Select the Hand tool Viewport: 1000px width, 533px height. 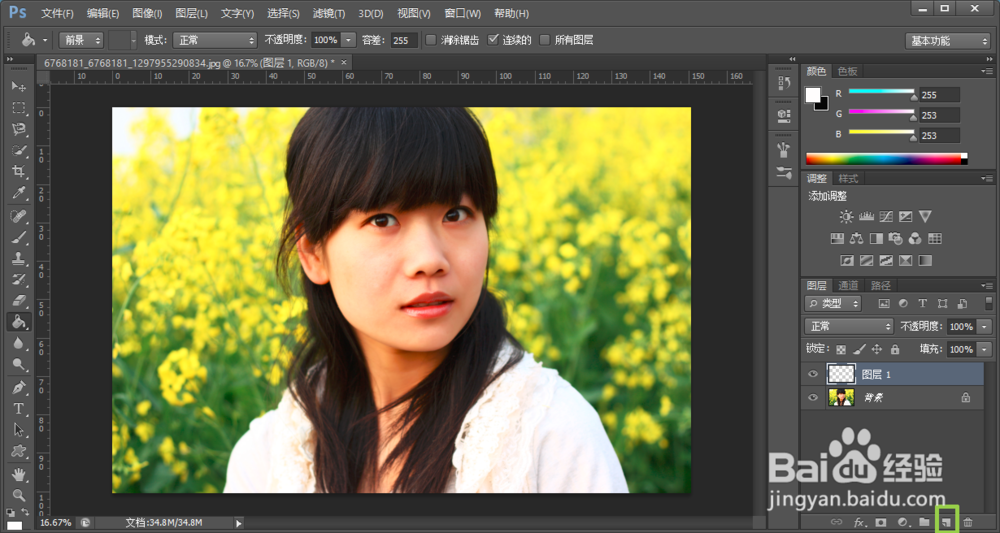point(19,474)
